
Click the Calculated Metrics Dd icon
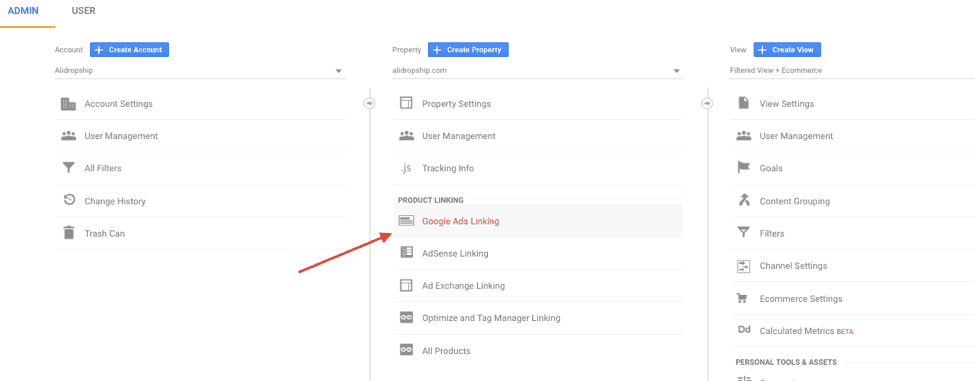744,330
